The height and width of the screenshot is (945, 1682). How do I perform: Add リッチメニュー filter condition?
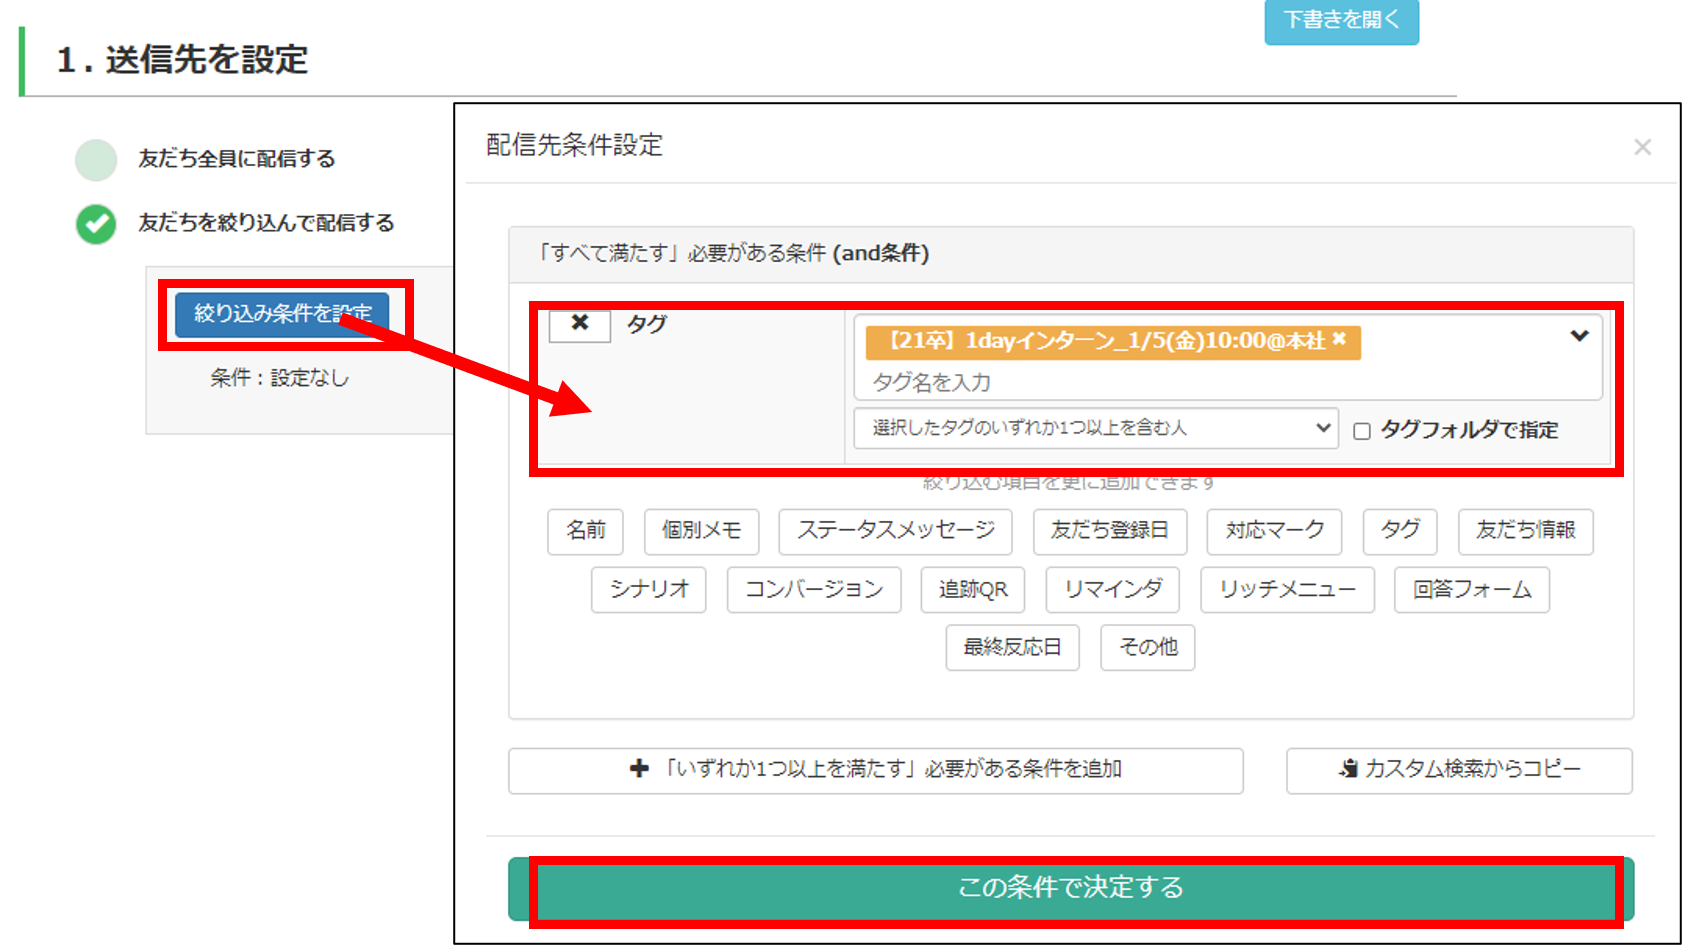[x=1287, y=590]
